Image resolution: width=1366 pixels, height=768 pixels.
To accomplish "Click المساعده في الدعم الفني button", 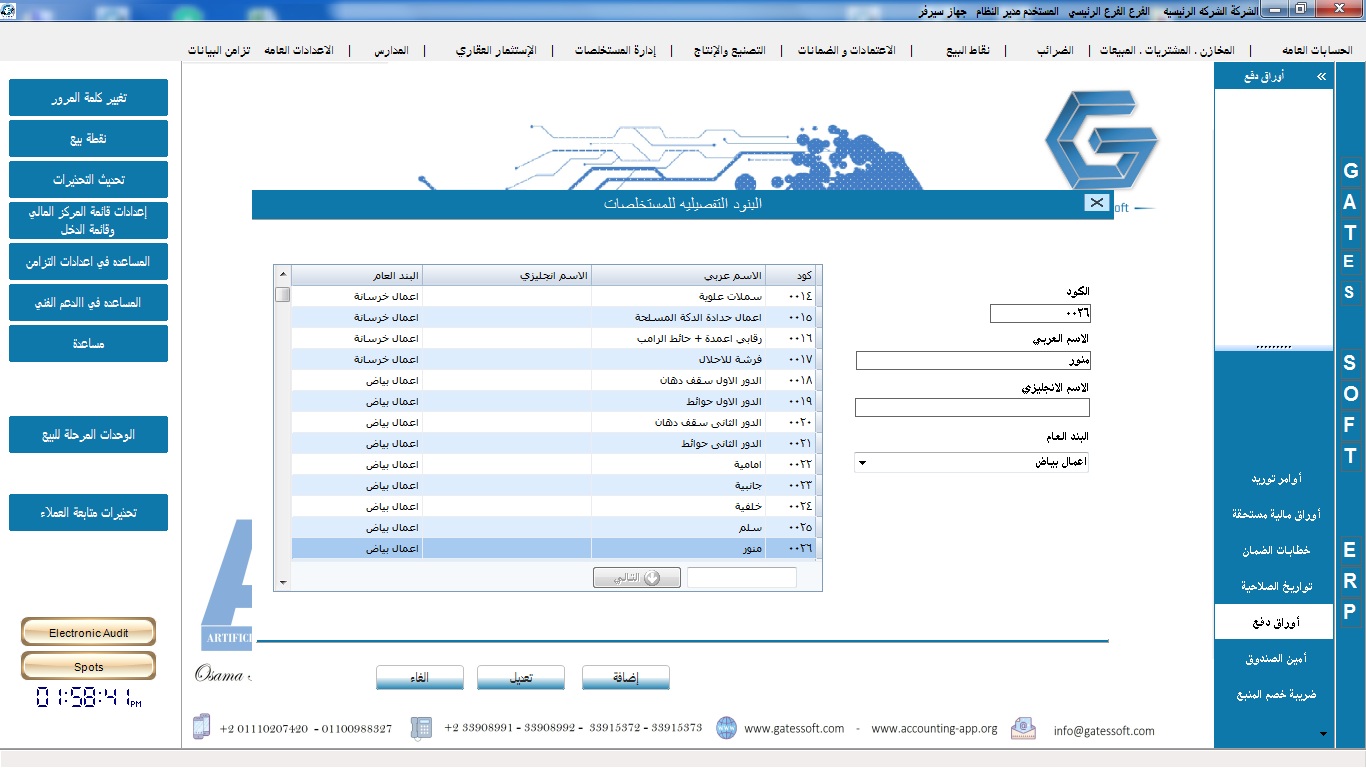I will pyautogui.click(x=88, y=302).
